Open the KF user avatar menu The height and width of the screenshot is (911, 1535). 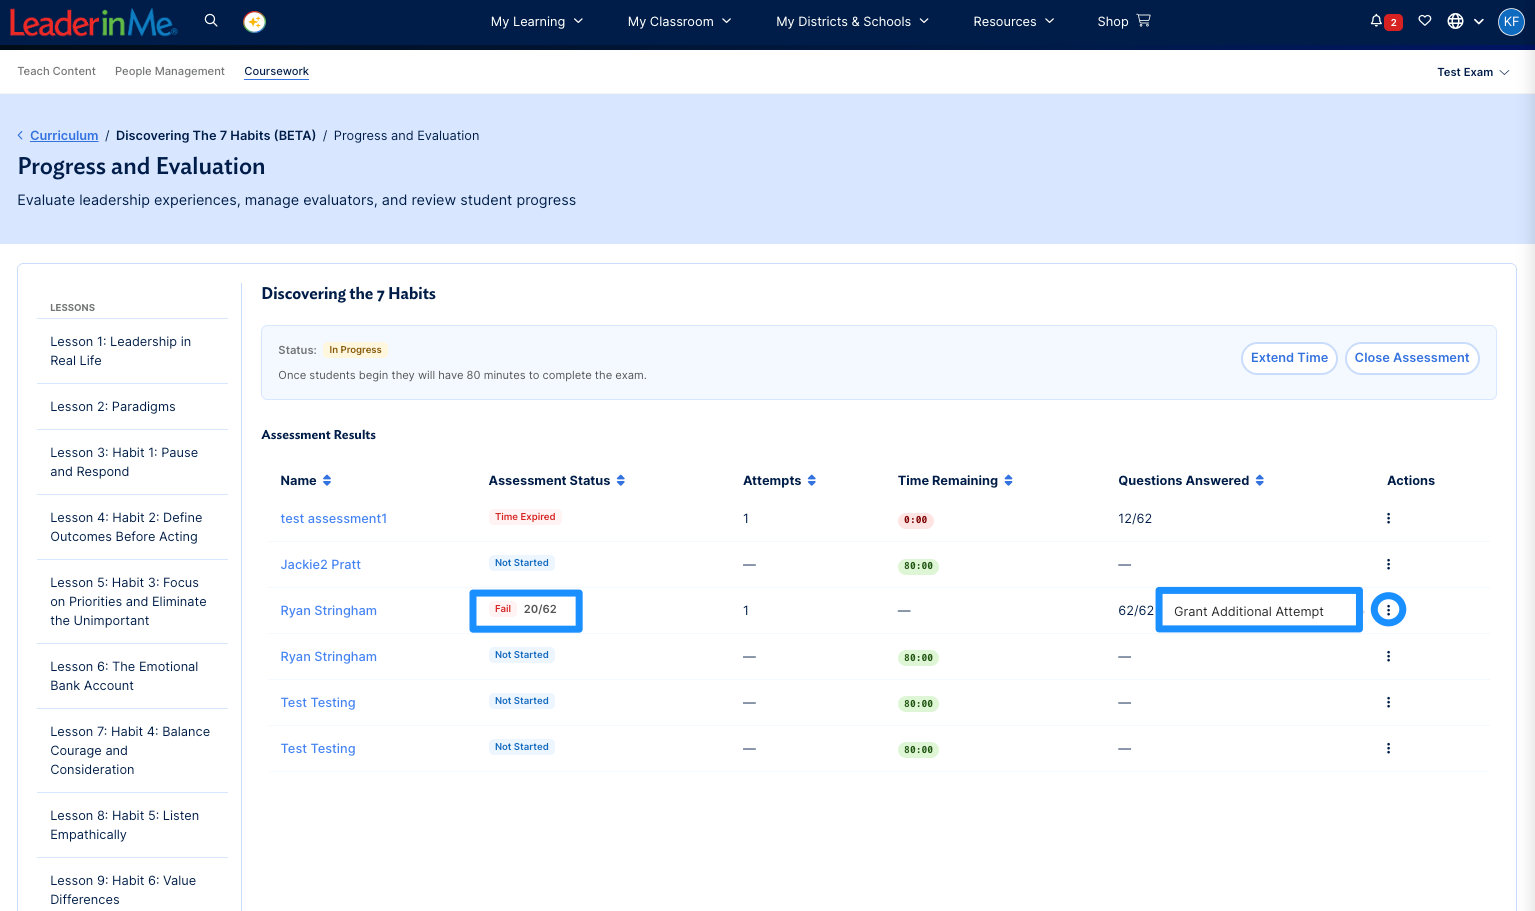click(x=1511, y=21)
